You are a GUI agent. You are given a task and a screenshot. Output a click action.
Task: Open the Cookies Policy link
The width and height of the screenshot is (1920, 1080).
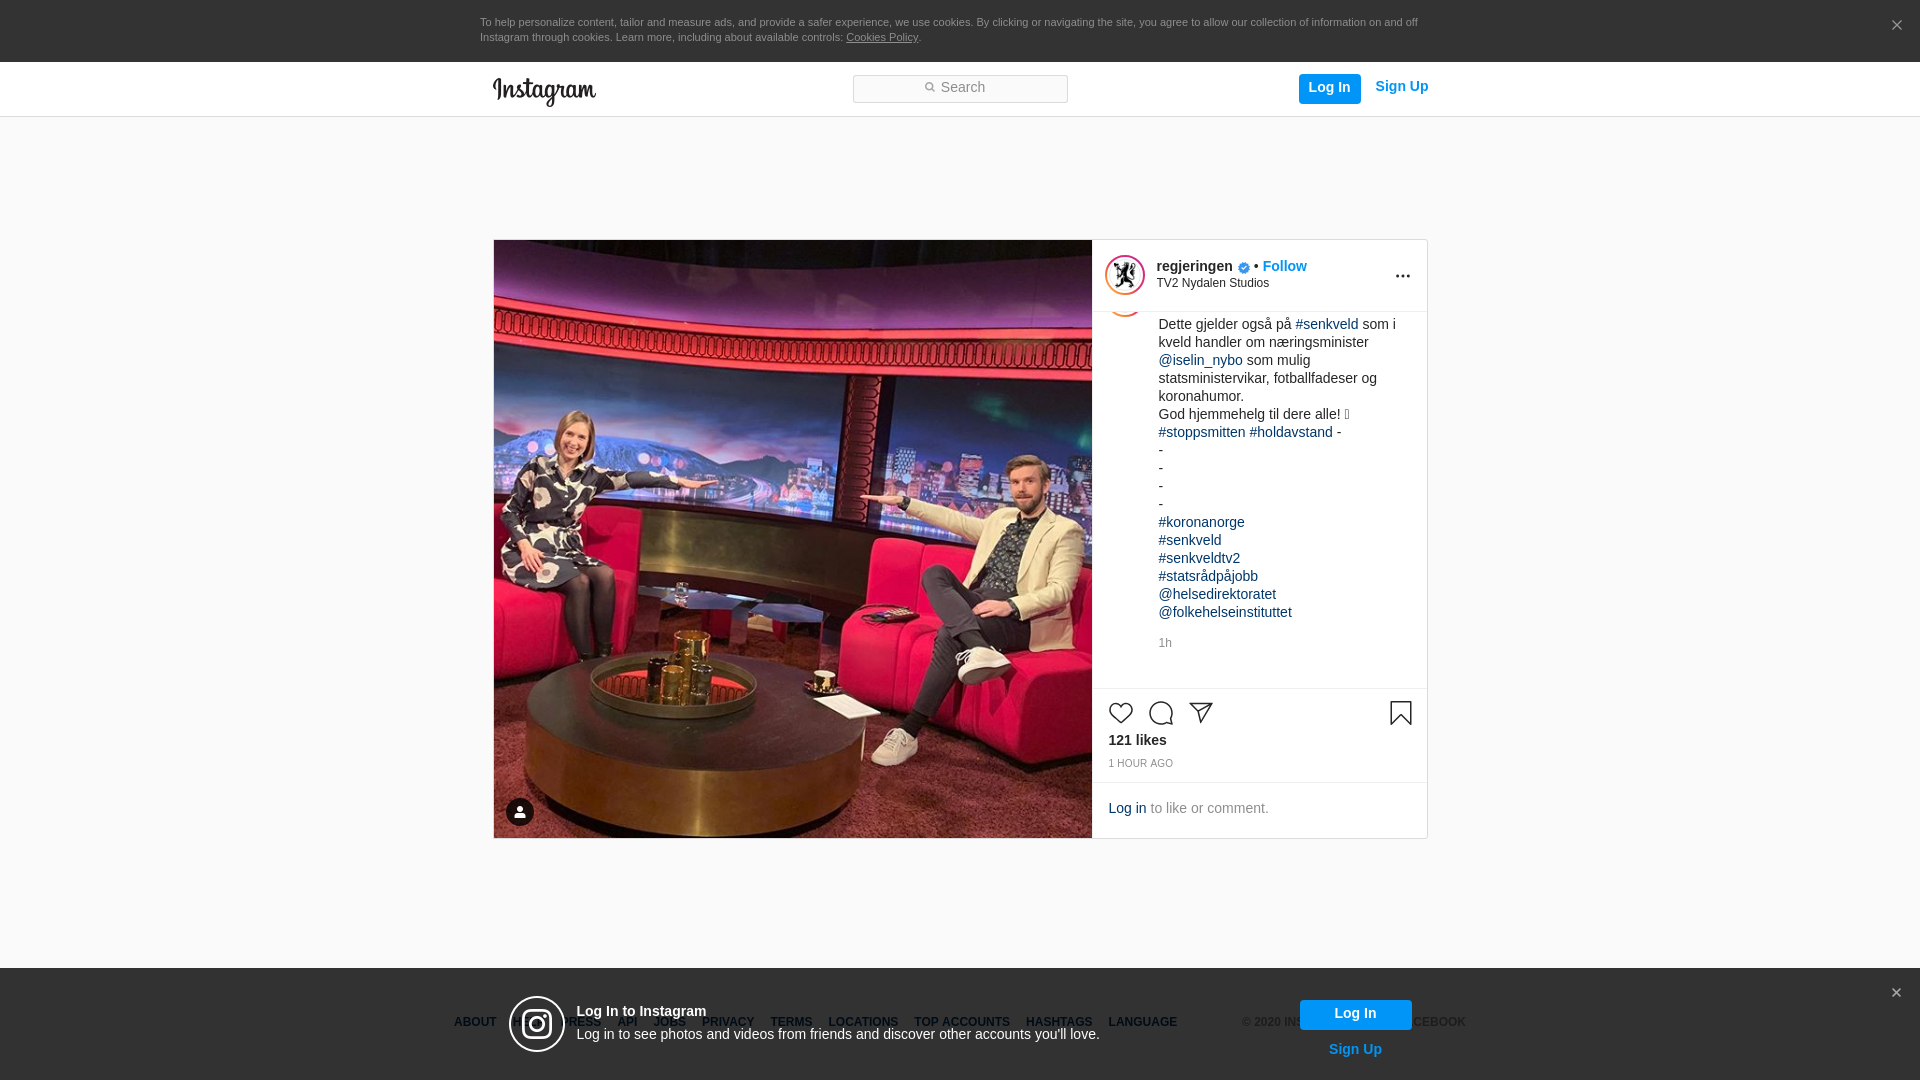point(881,37)
